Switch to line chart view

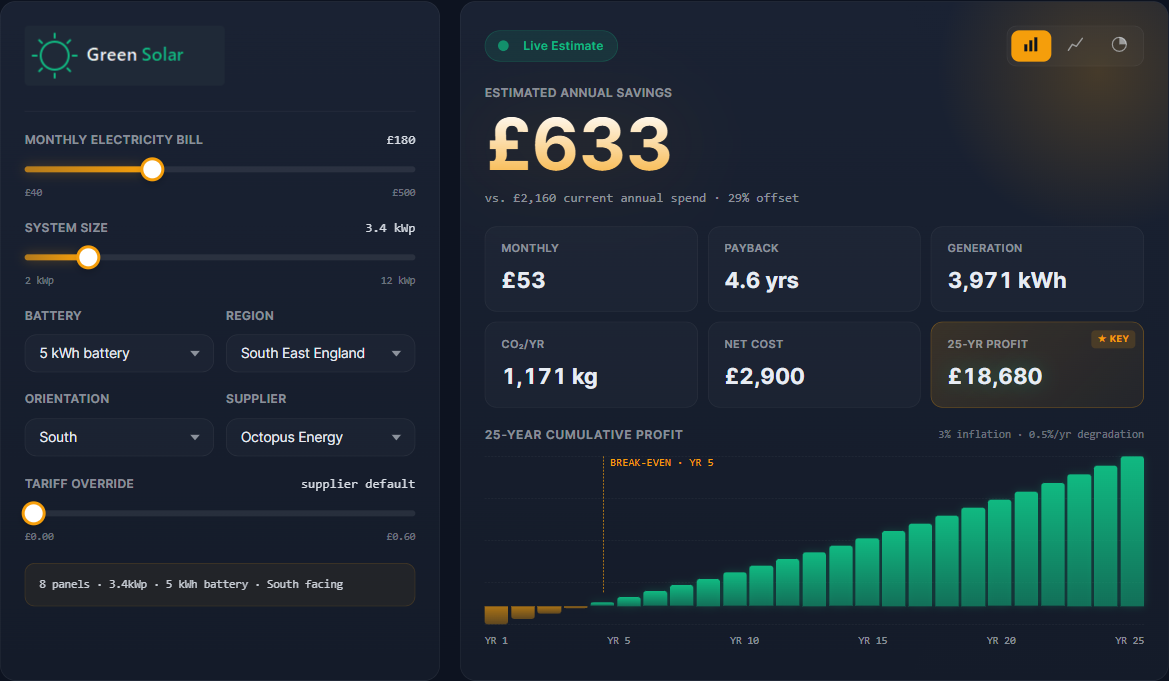tap(1075, 45)
